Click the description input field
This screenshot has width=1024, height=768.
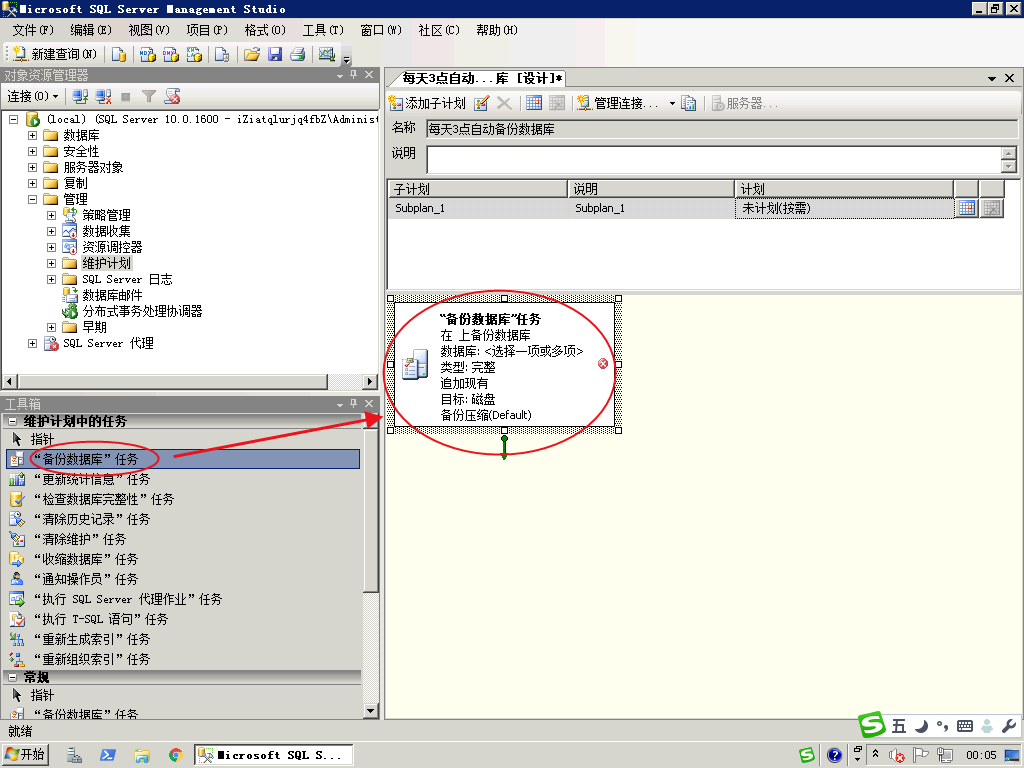(714, 159)
